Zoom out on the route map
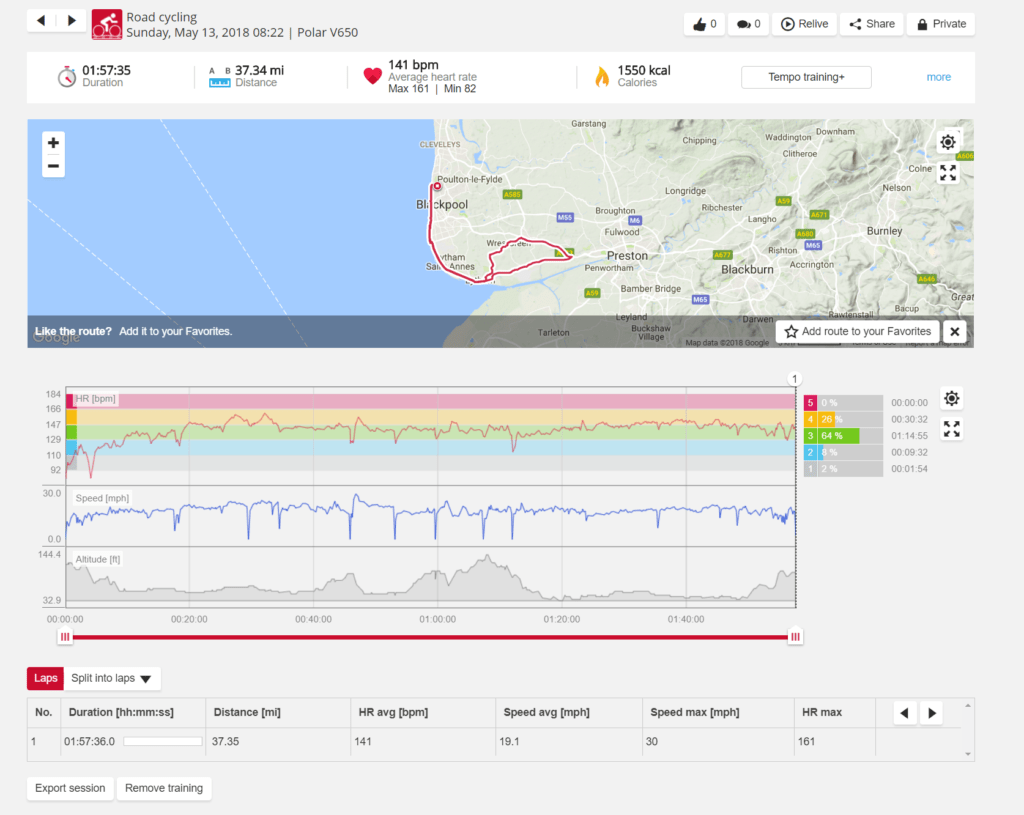 (x=53, y=166)
